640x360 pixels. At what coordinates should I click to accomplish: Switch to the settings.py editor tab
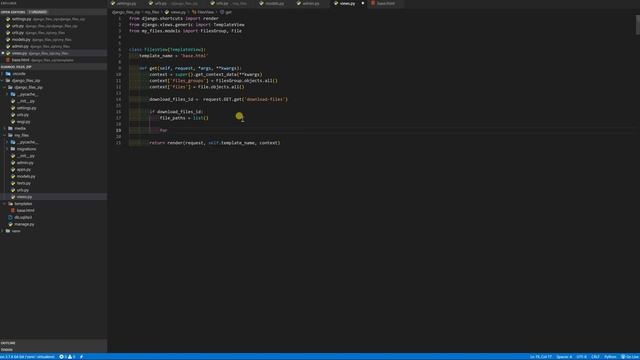(x=124, y=4)
